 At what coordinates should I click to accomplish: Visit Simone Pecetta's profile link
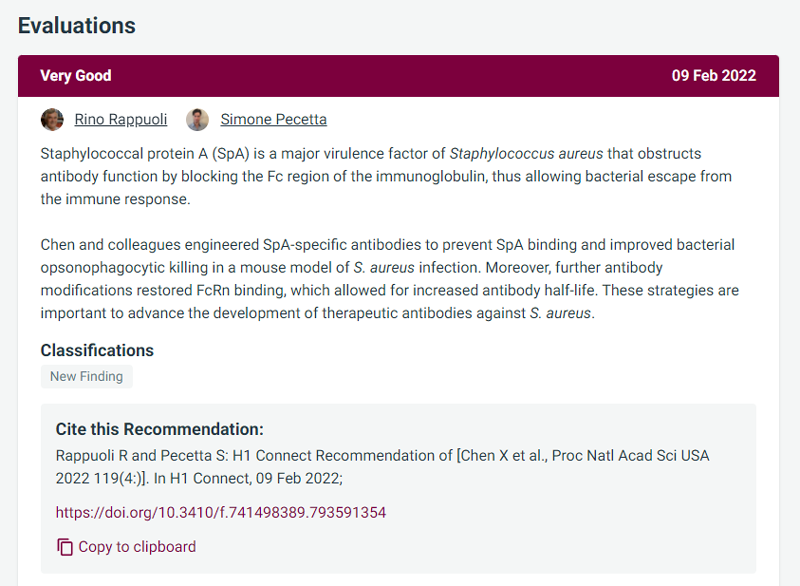click(273, 119)
